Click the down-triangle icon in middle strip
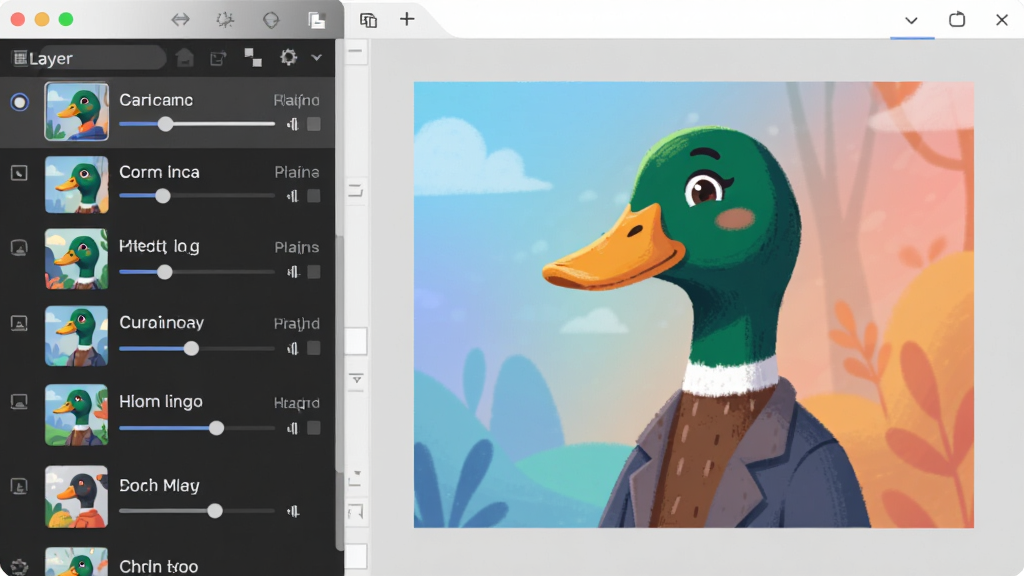The height and width of the screenshot is (576, 1024). click(357, 379)
